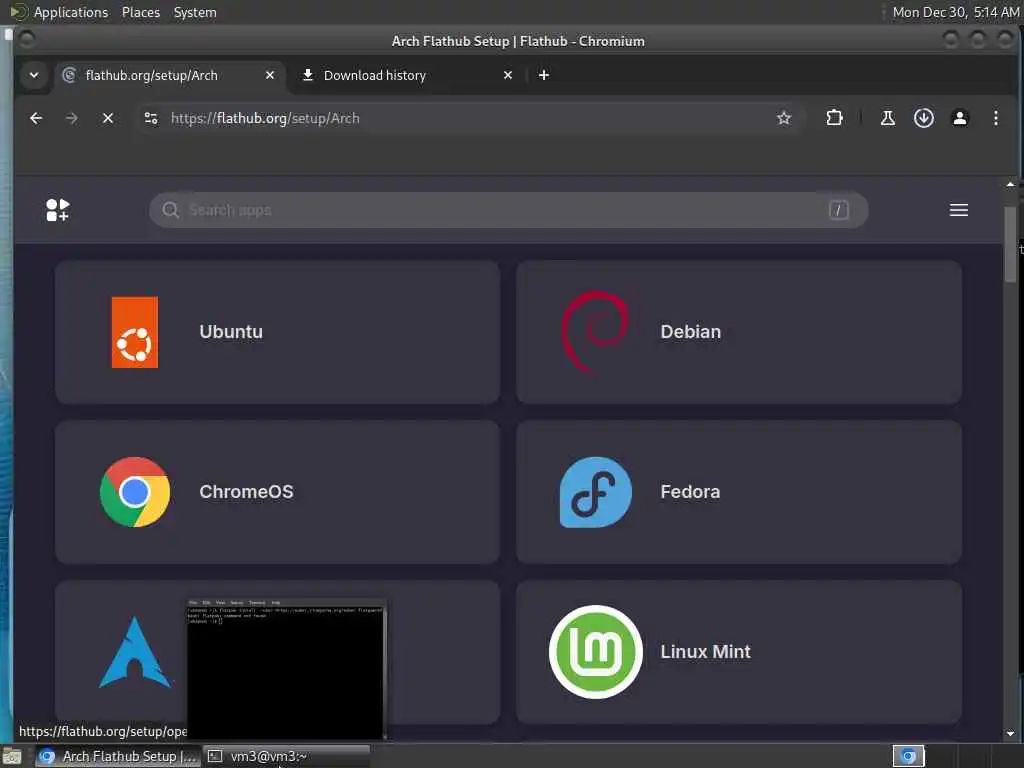Show downloads from toolbar icon
1024x768 pixels.
tap(923, 118)
